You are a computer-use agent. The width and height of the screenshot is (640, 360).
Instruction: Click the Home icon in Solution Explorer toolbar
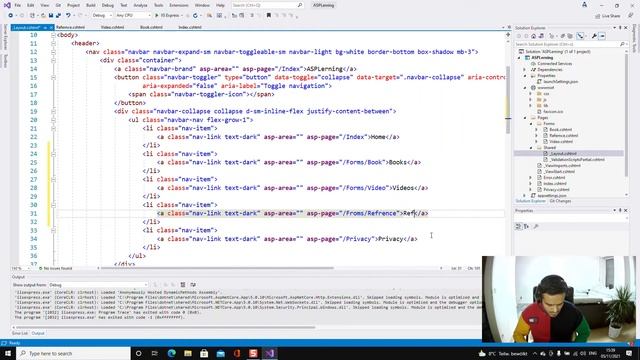coord(533,36)
